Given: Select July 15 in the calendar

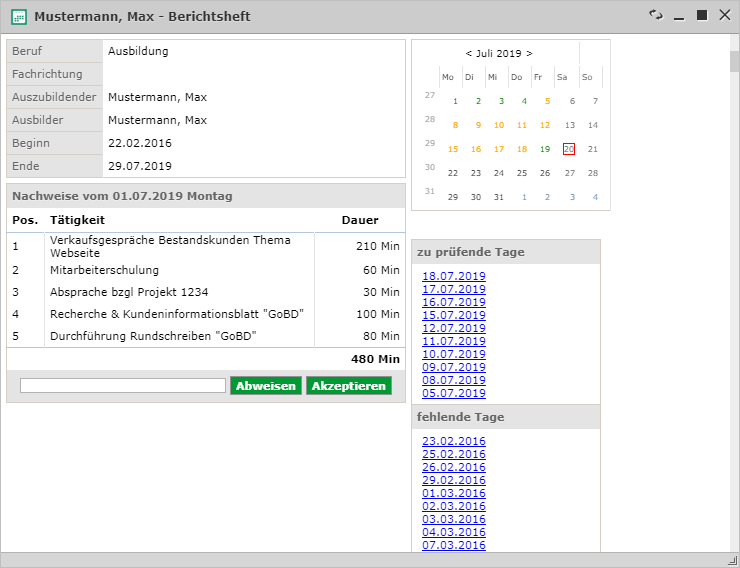Looking at the screenshot, I should (453, 149).
